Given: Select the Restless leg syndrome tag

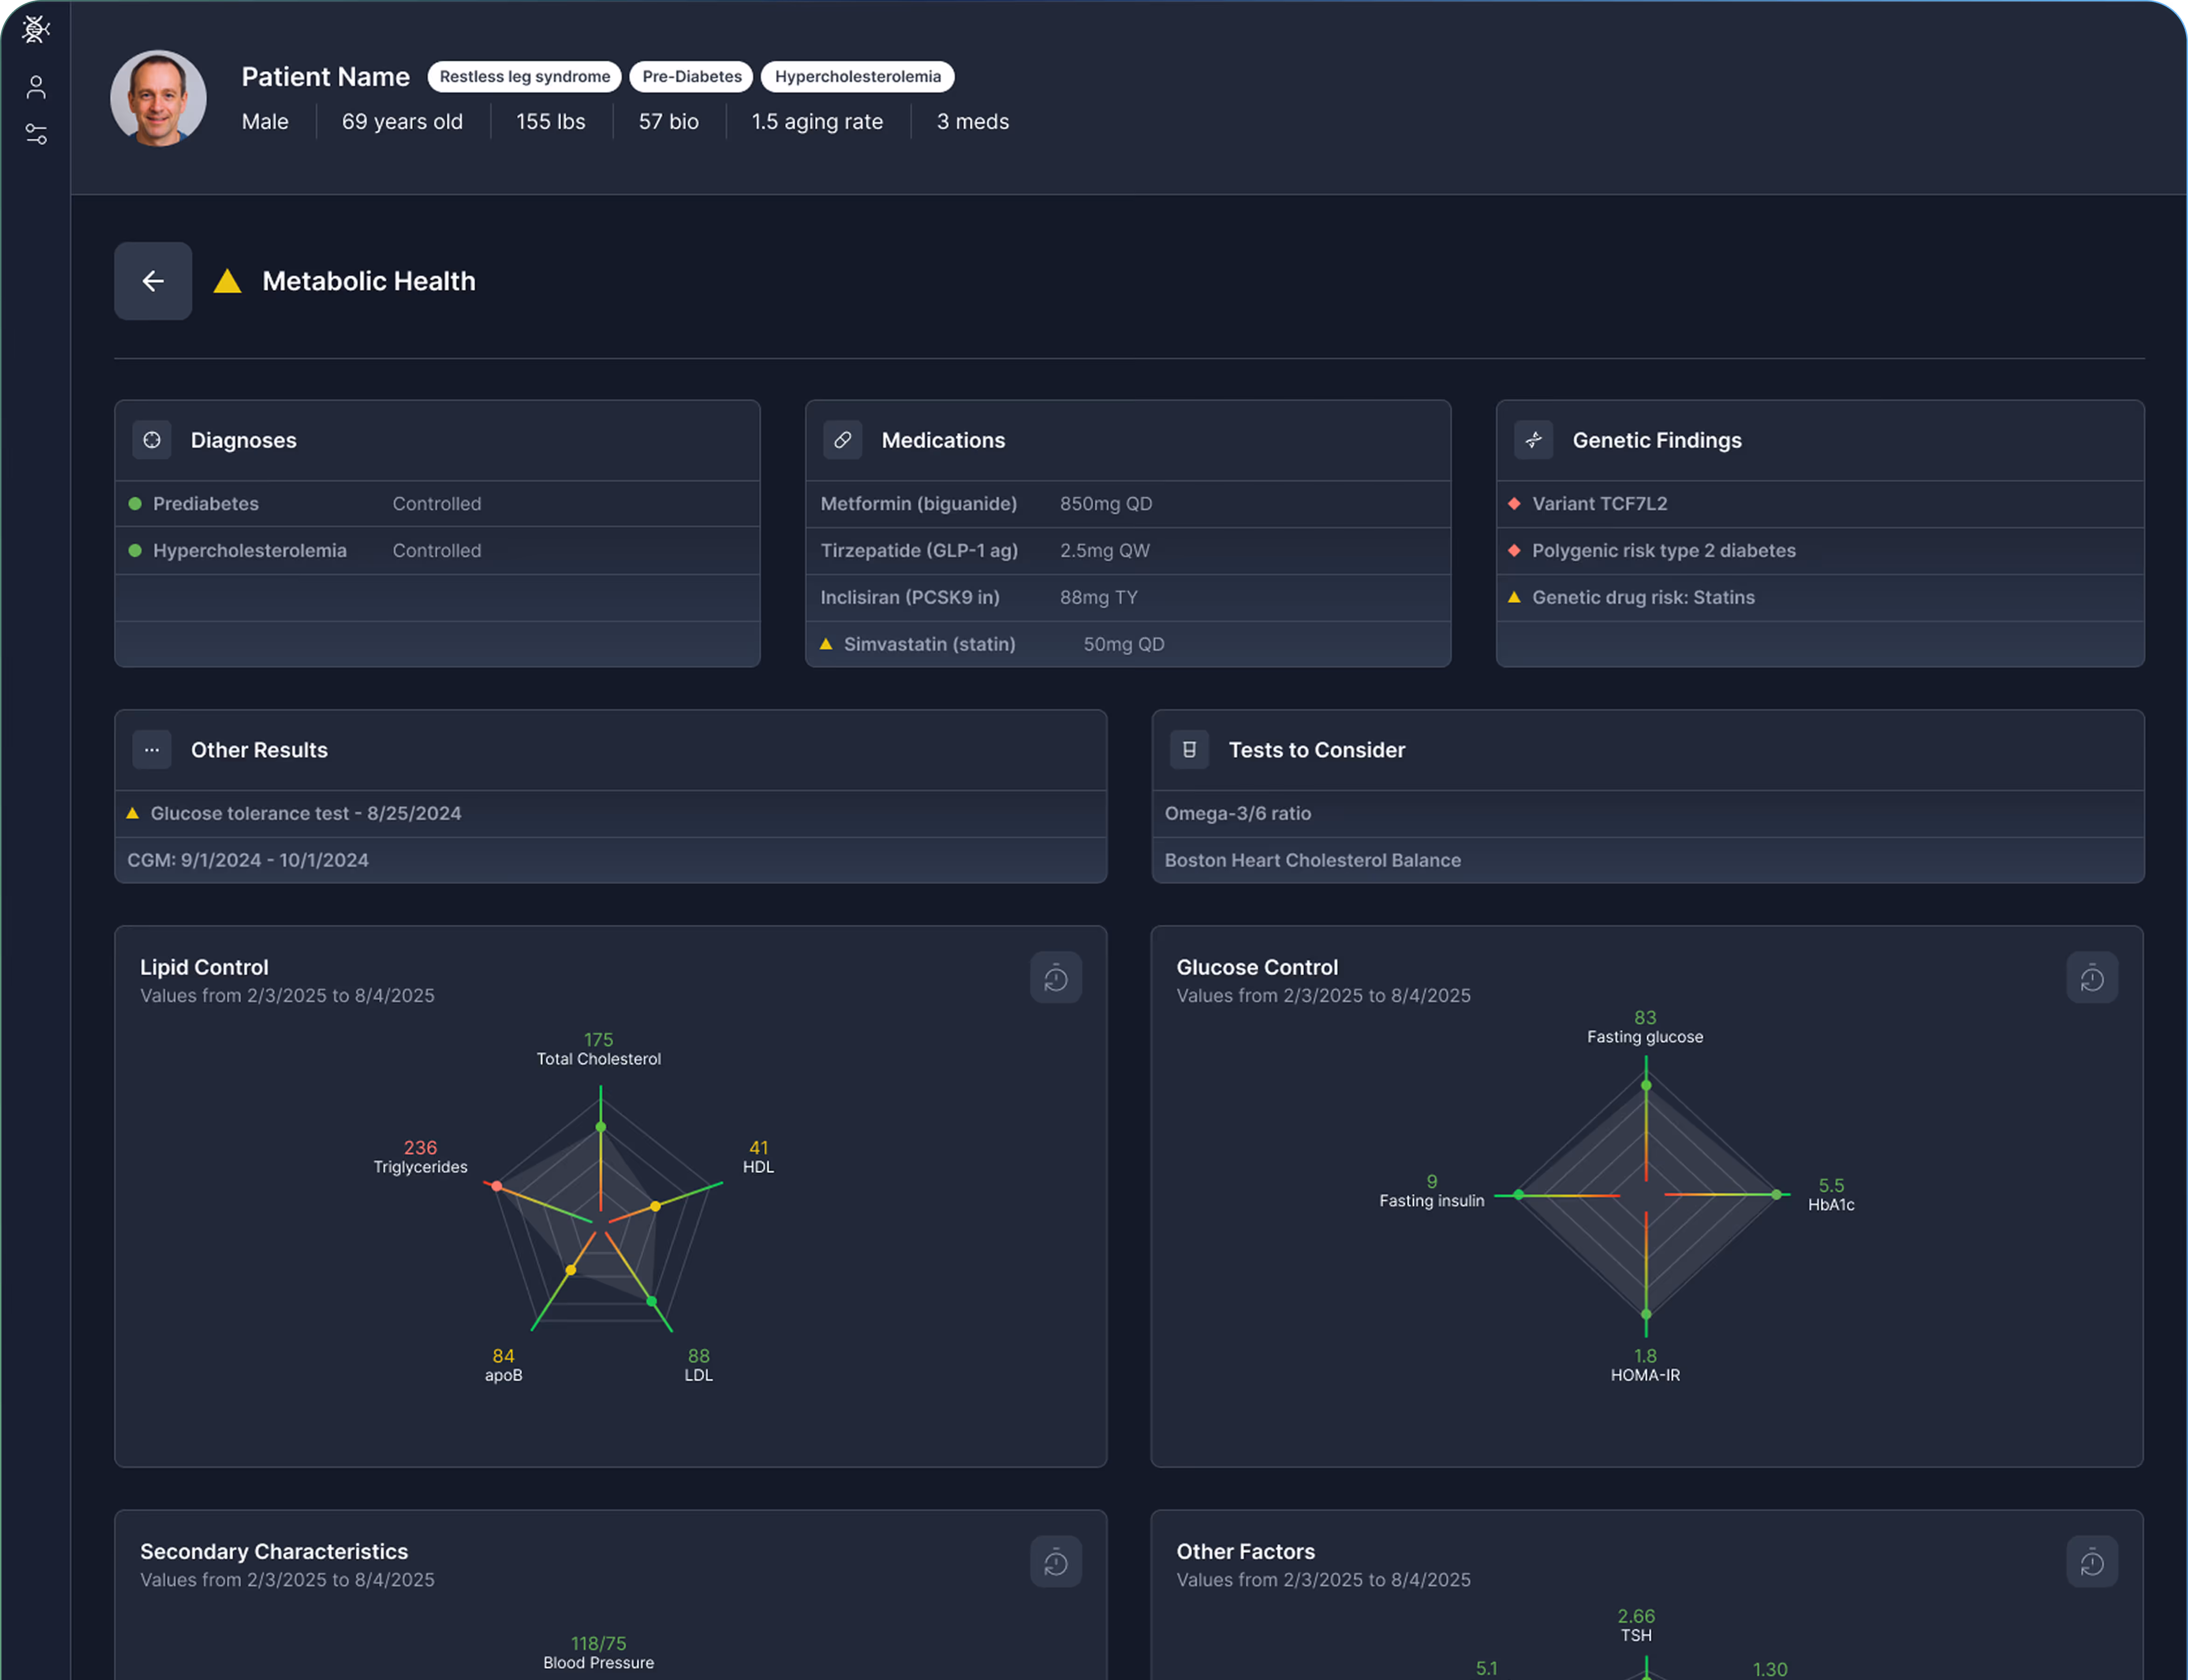Looking at the screenshot, I should tap(524, 77).
